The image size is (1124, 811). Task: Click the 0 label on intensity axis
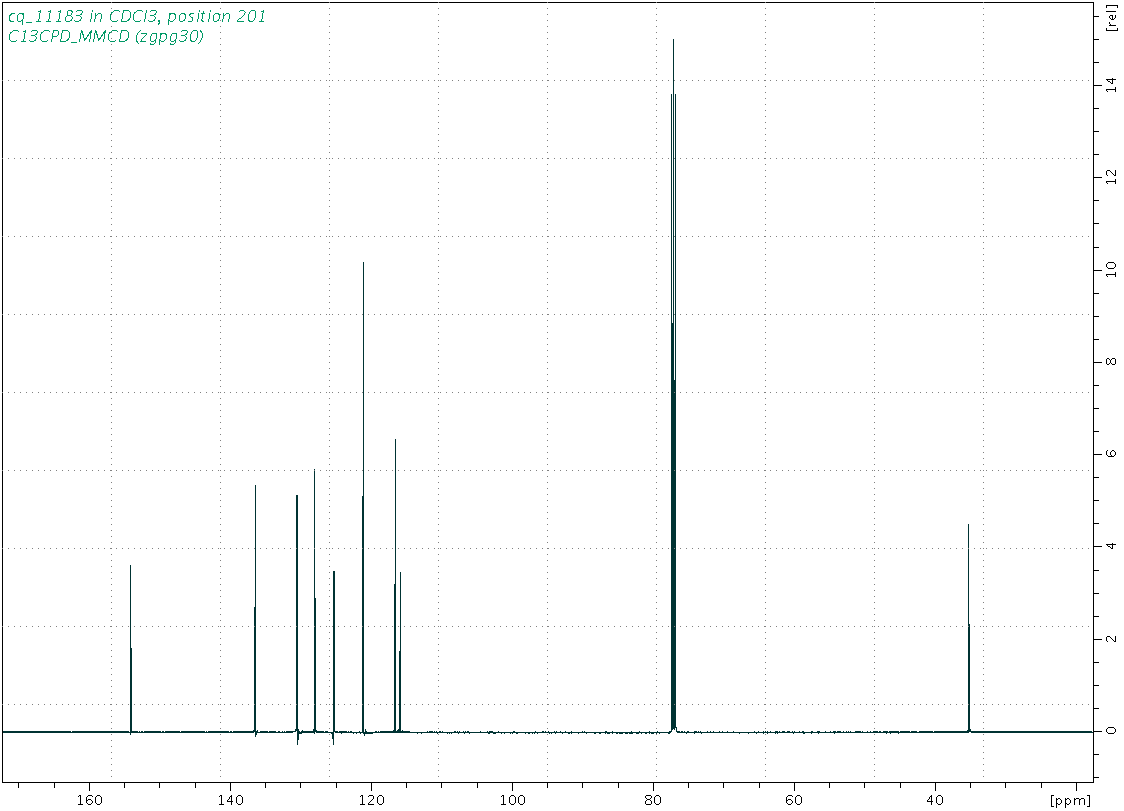click(1111, 731)
